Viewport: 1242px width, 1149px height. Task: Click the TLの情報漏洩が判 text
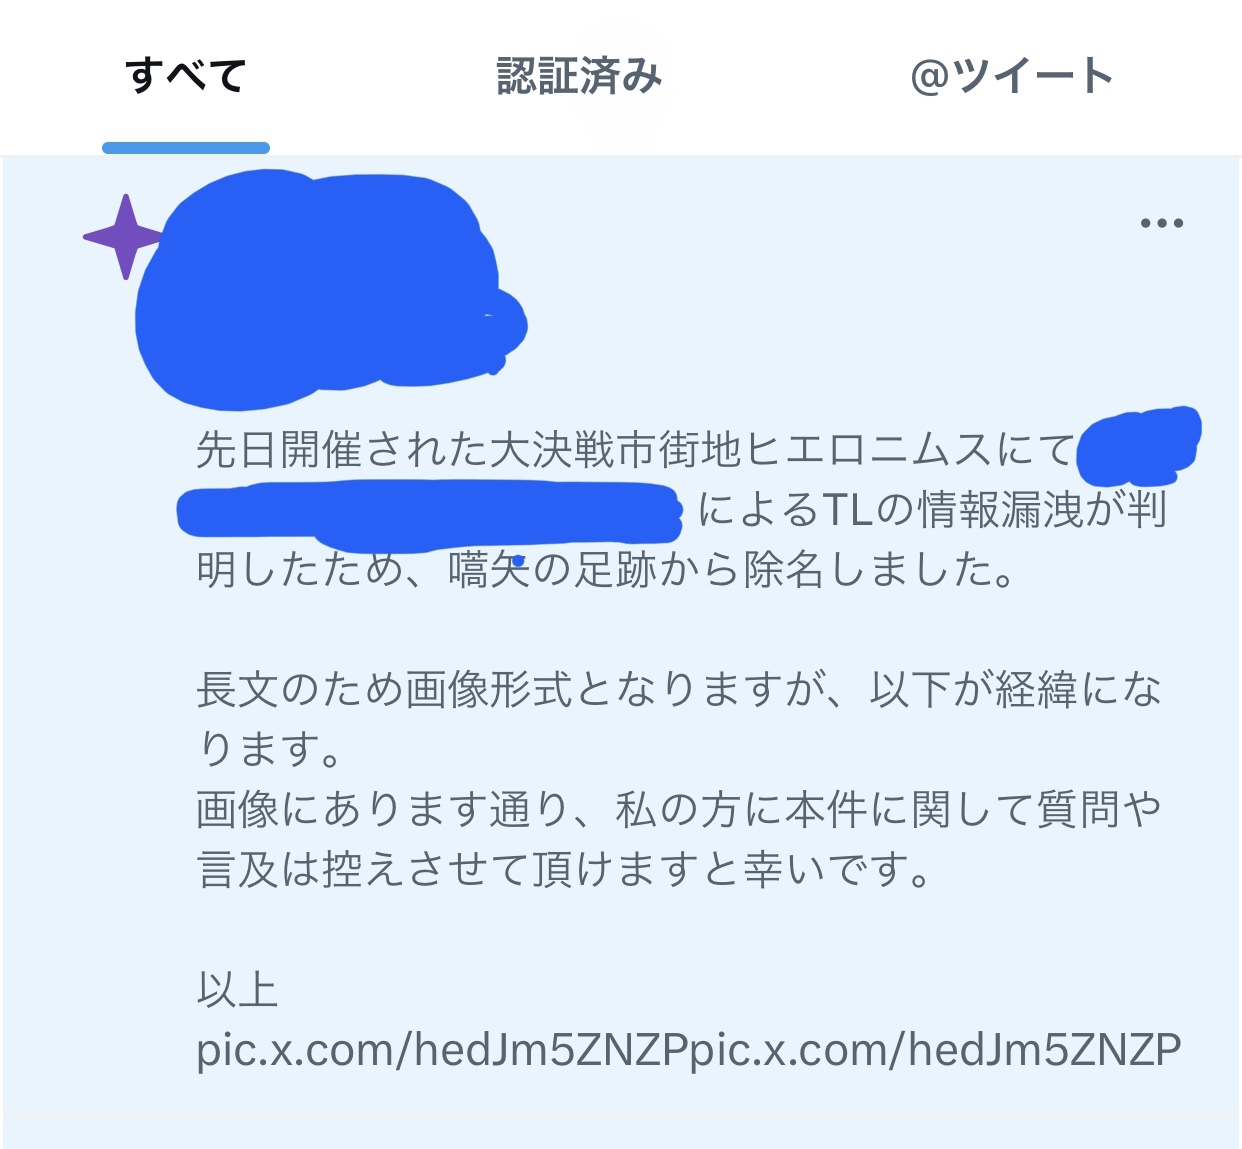tap(994, 510)
